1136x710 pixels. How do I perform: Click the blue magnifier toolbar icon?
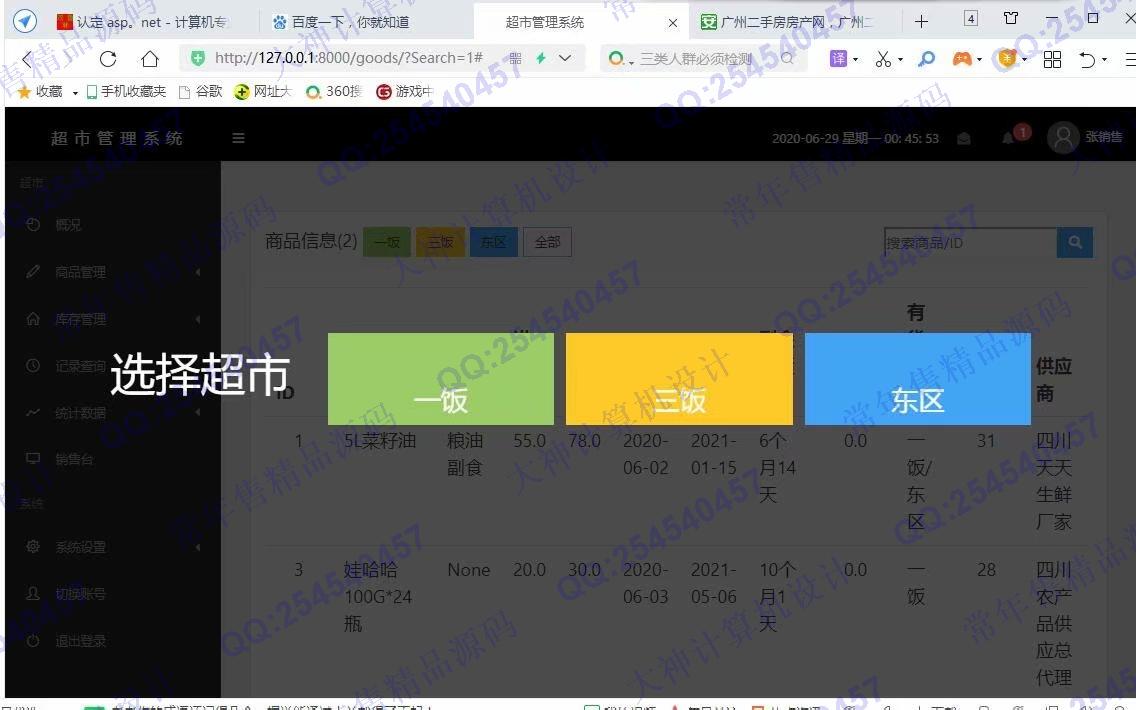tap(927, 59)
